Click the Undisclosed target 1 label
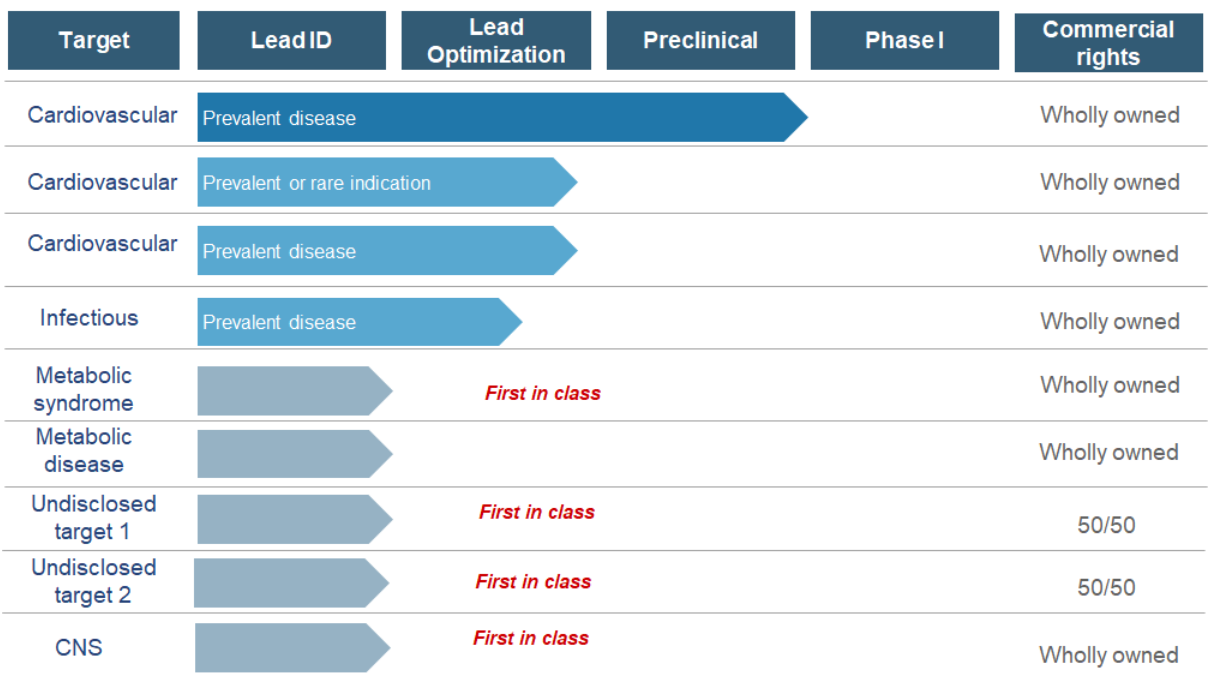The image size is (1215, 682). point(93,517)
